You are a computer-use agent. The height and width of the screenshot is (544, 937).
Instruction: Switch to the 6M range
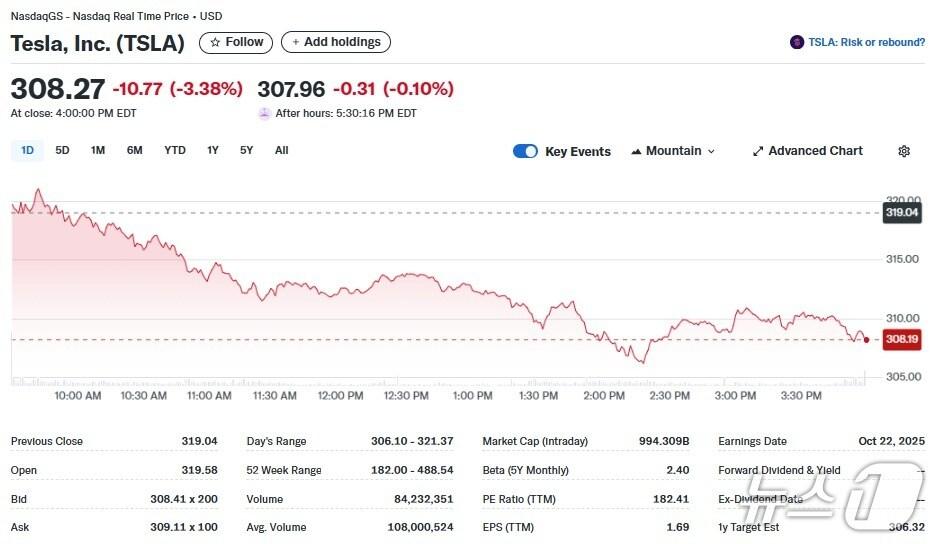coord(134,150)
